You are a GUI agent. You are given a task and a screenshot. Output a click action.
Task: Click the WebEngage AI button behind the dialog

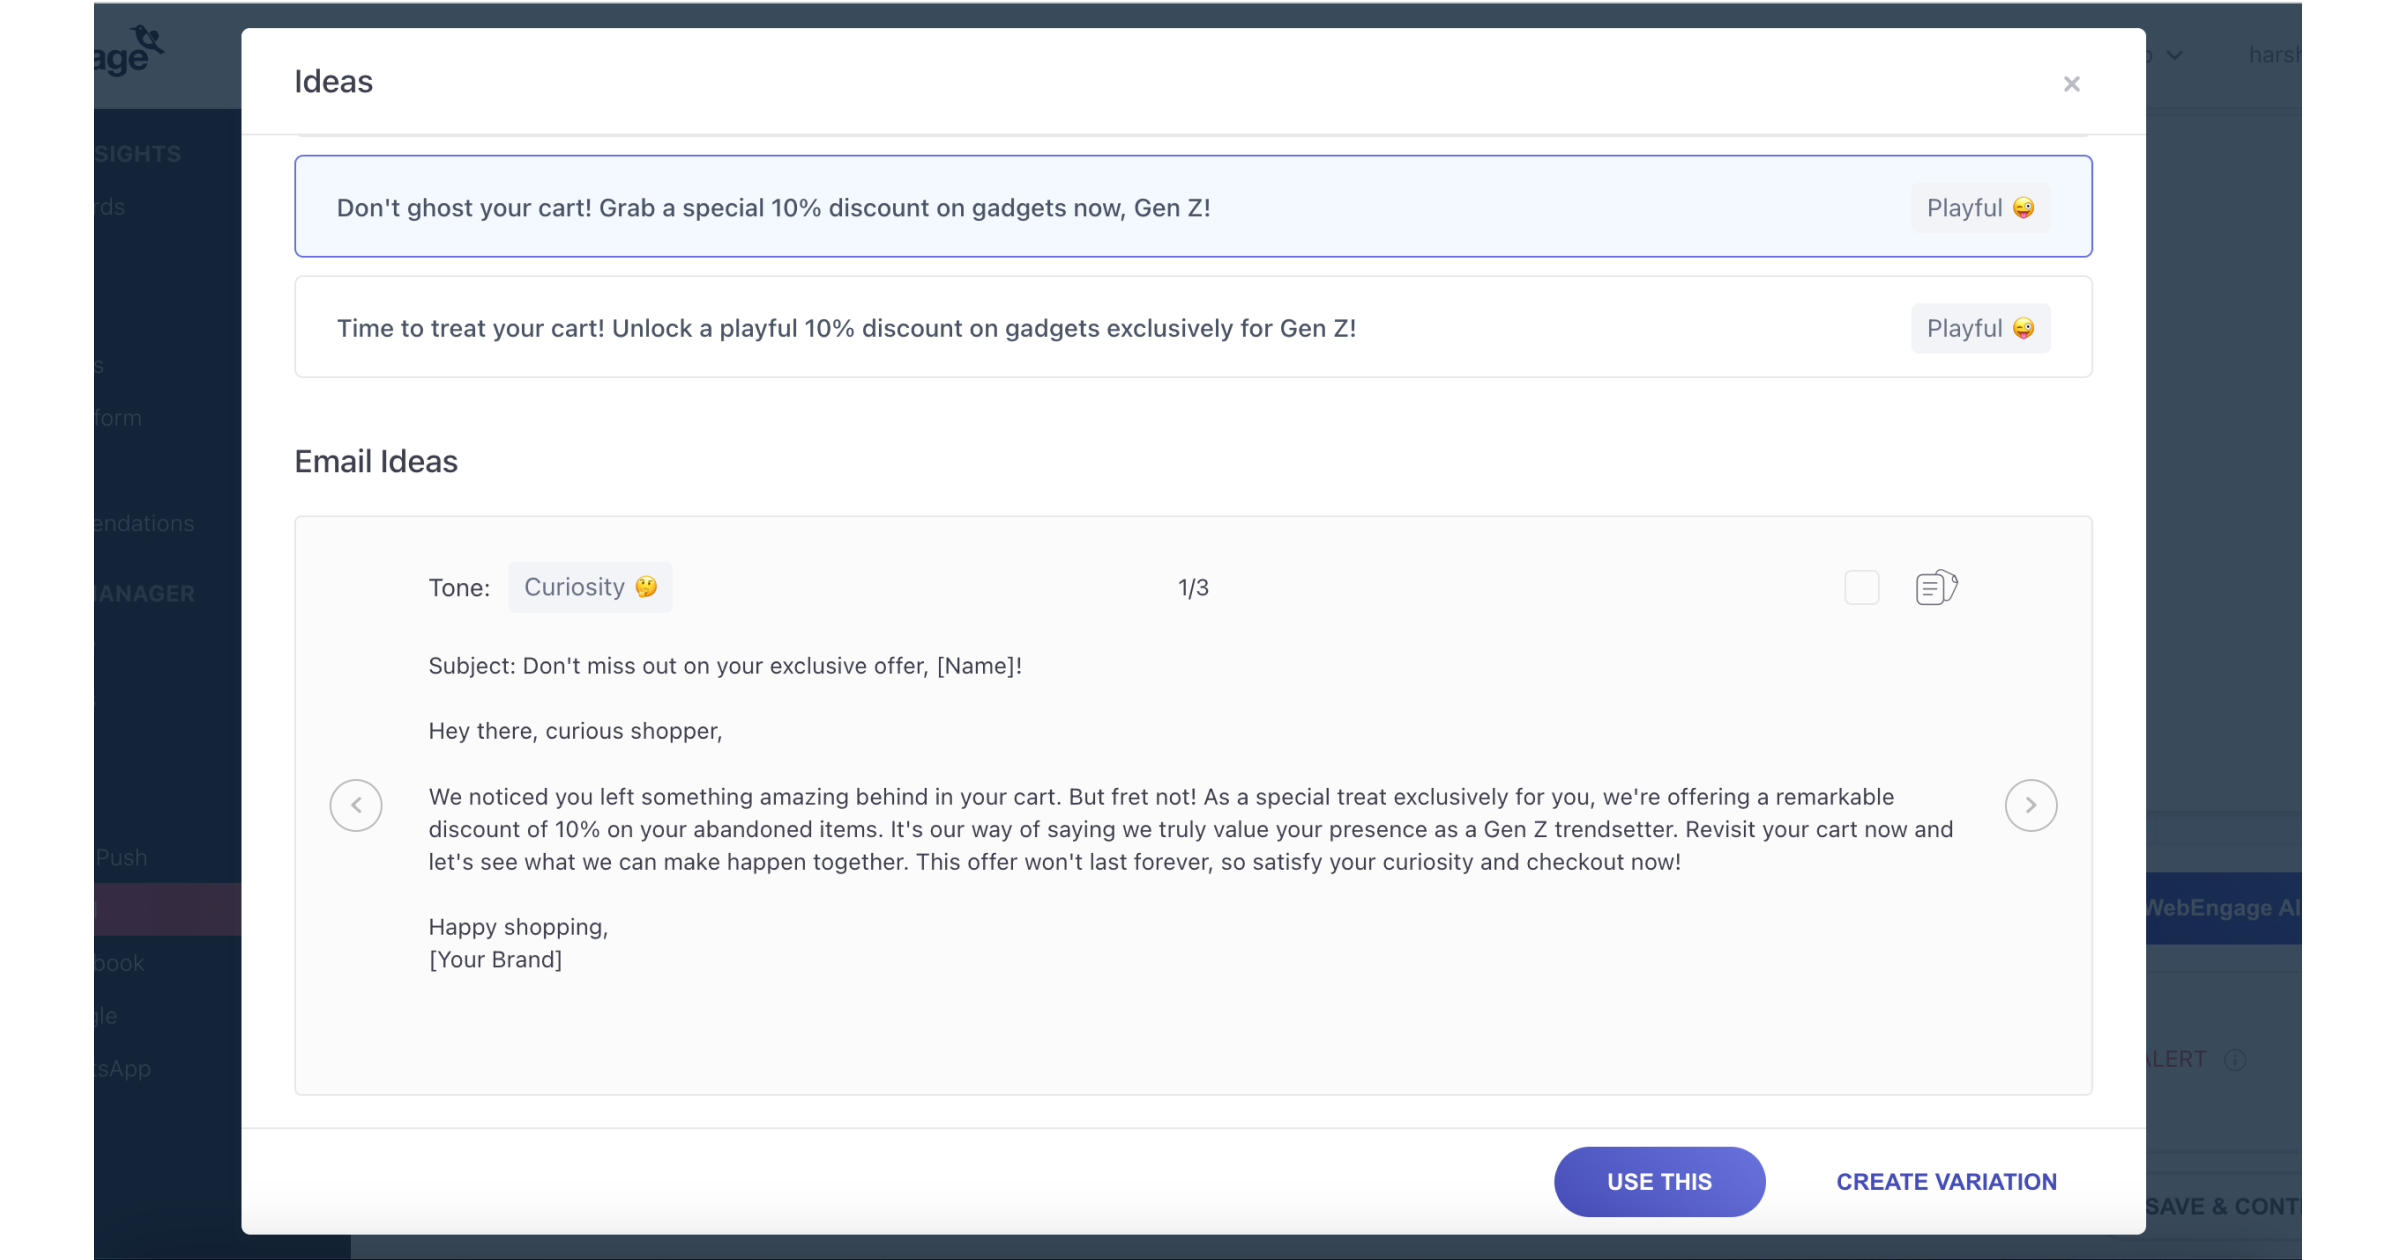(x=2222, y=908)
